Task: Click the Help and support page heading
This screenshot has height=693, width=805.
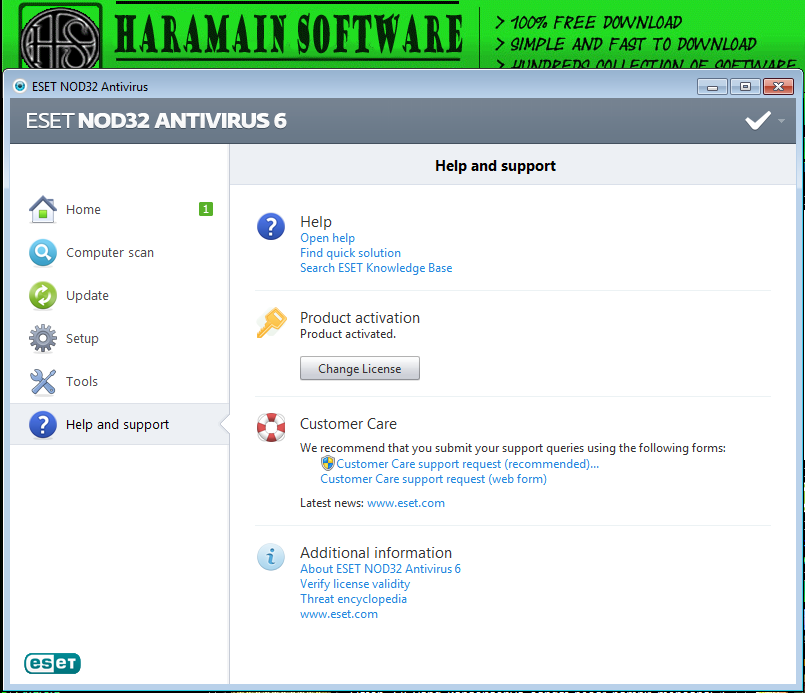Action: click(495, 166)
